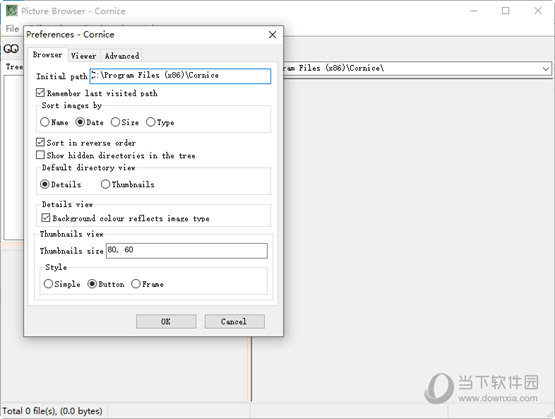Choose Details as default directory view
Image resolution: width=555 pixels, height=419 pixels.
pyautogui.click(x=61, y=184)
